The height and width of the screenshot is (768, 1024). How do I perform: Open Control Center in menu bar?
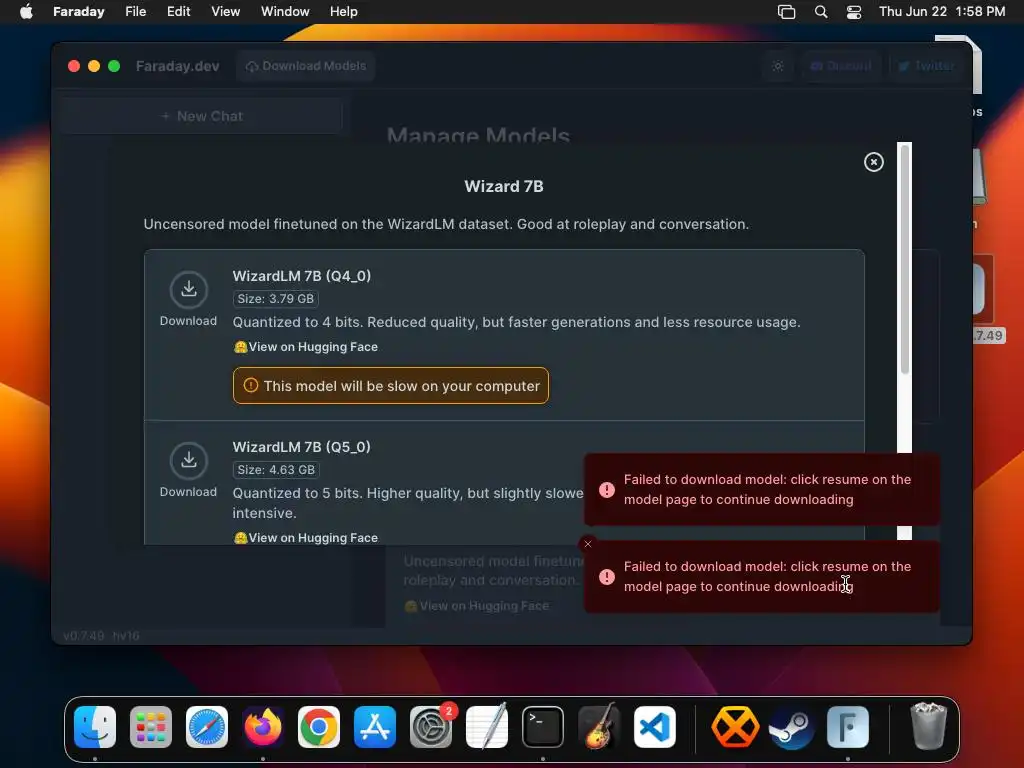tap(854, 12)
